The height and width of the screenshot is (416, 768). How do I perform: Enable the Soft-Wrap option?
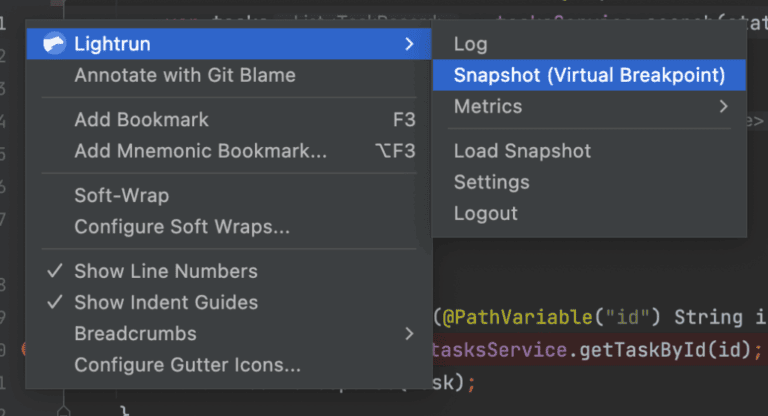click(x=121, y=195)
